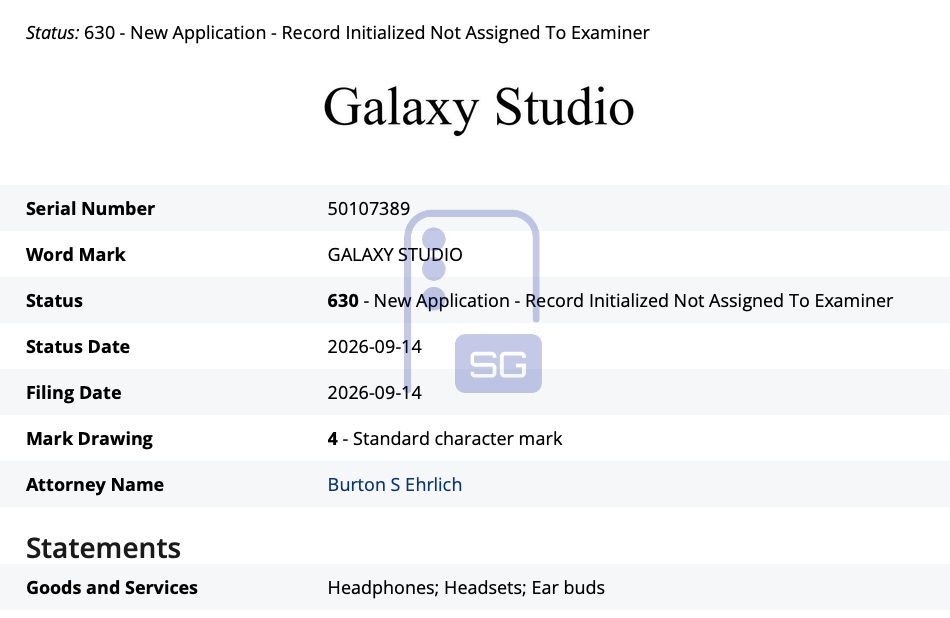Click the bold Status label in the table

pos(54,301)
